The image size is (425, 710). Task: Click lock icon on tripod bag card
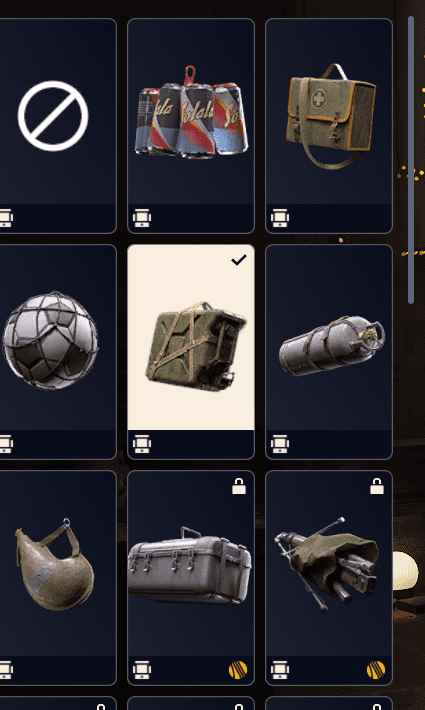pos(377,486)
